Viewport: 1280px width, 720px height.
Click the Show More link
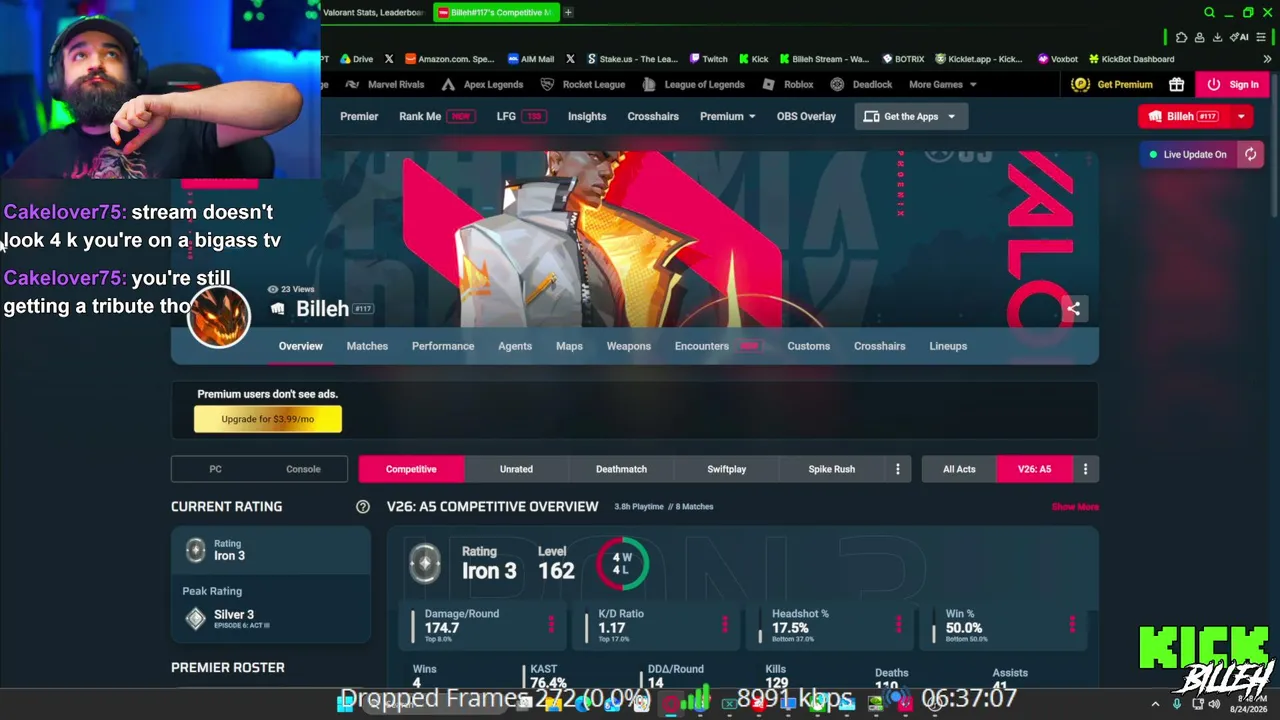pyautogui.click(x=1075, y=507)
